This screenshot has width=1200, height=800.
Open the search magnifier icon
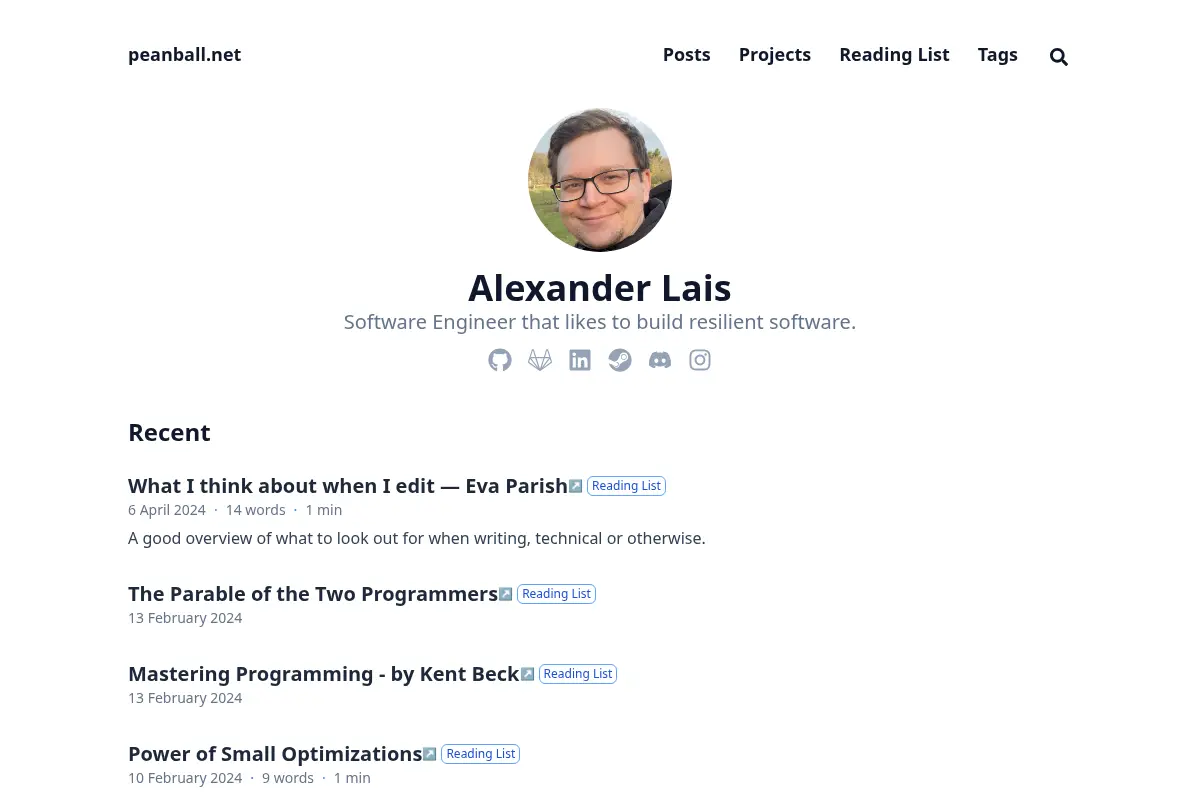coord(1059,57)
